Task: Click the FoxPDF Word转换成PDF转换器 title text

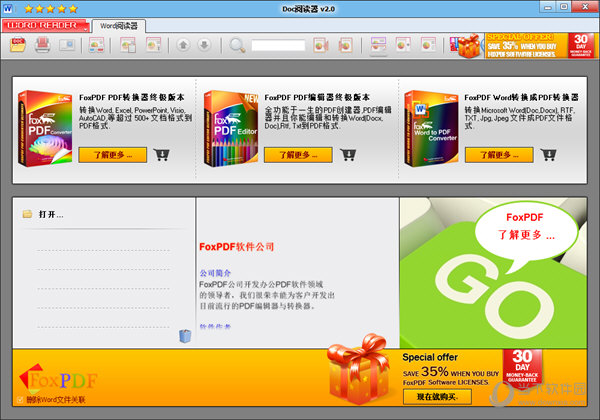Action: point(522,98)
